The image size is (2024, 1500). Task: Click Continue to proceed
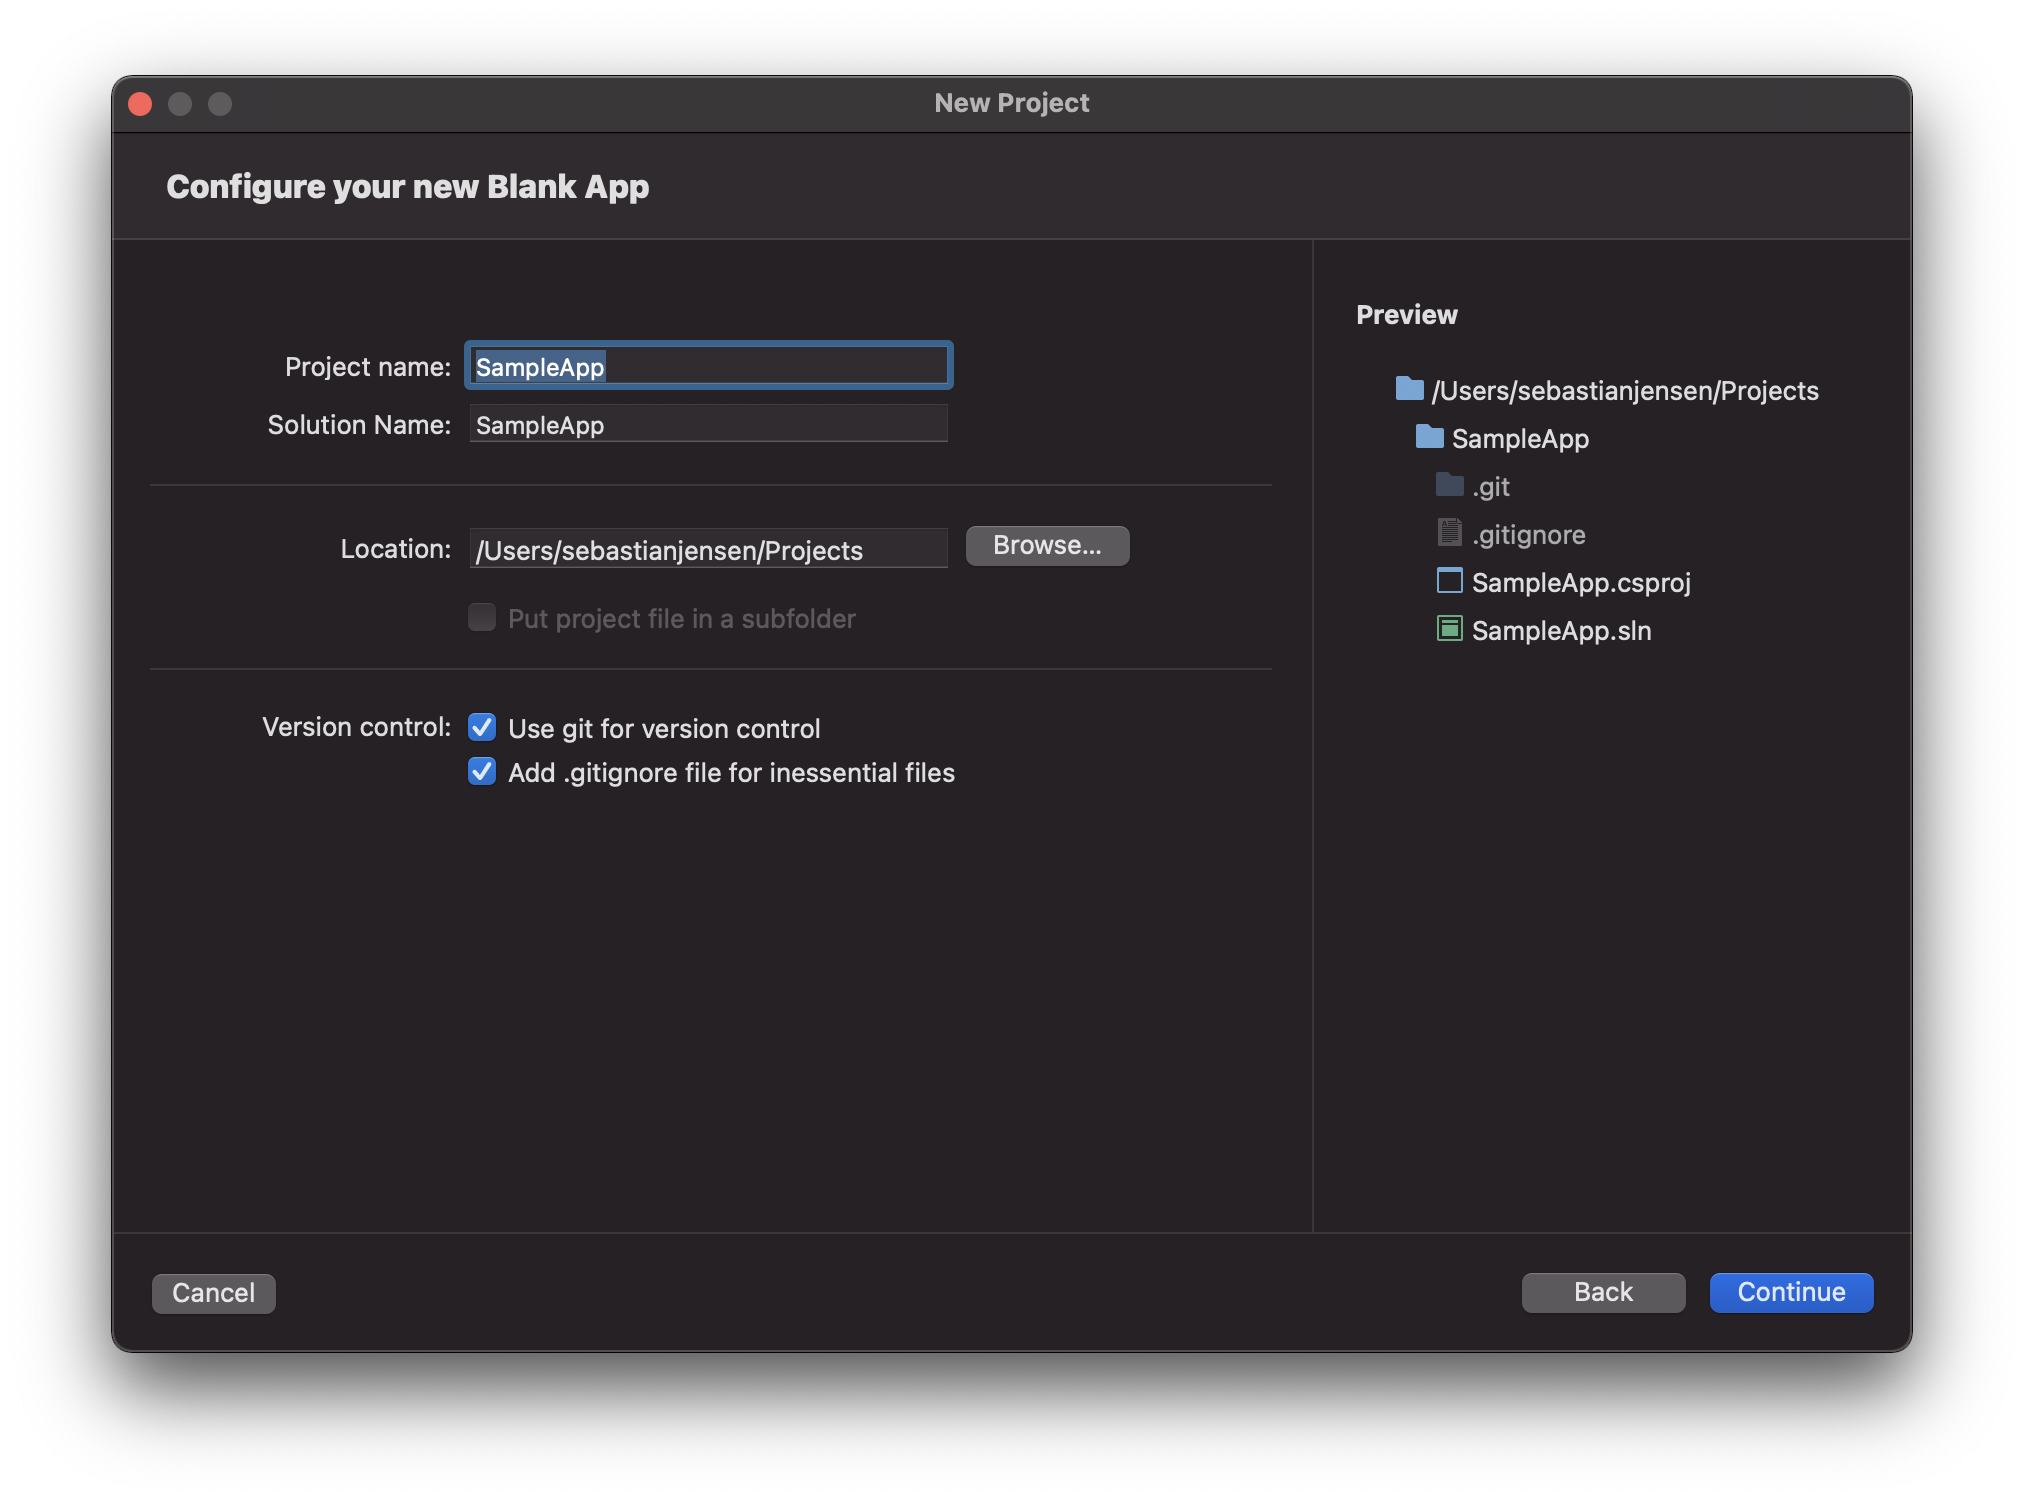[1790, 1292]
